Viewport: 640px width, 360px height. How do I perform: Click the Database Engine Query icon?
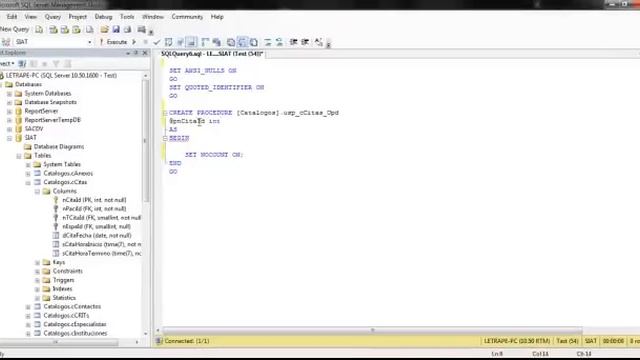click(39, 29)
